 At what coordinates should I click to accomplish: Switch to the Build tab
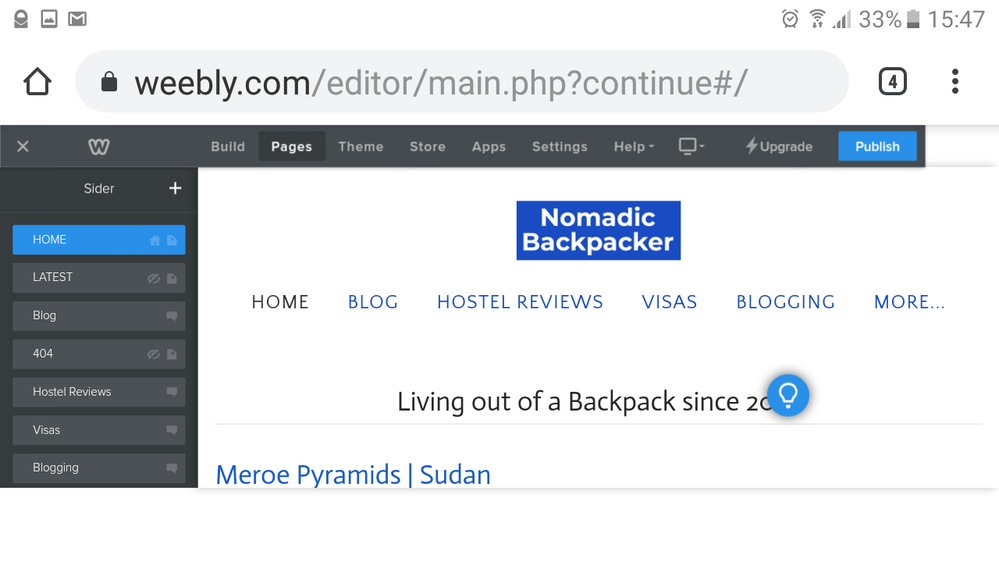click(228, 146)
